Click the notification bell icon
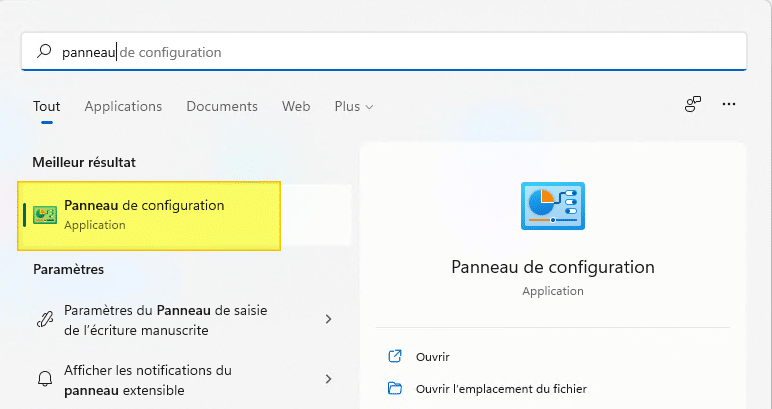The width and height of the screenshot is (772, 409). (45, 379)
